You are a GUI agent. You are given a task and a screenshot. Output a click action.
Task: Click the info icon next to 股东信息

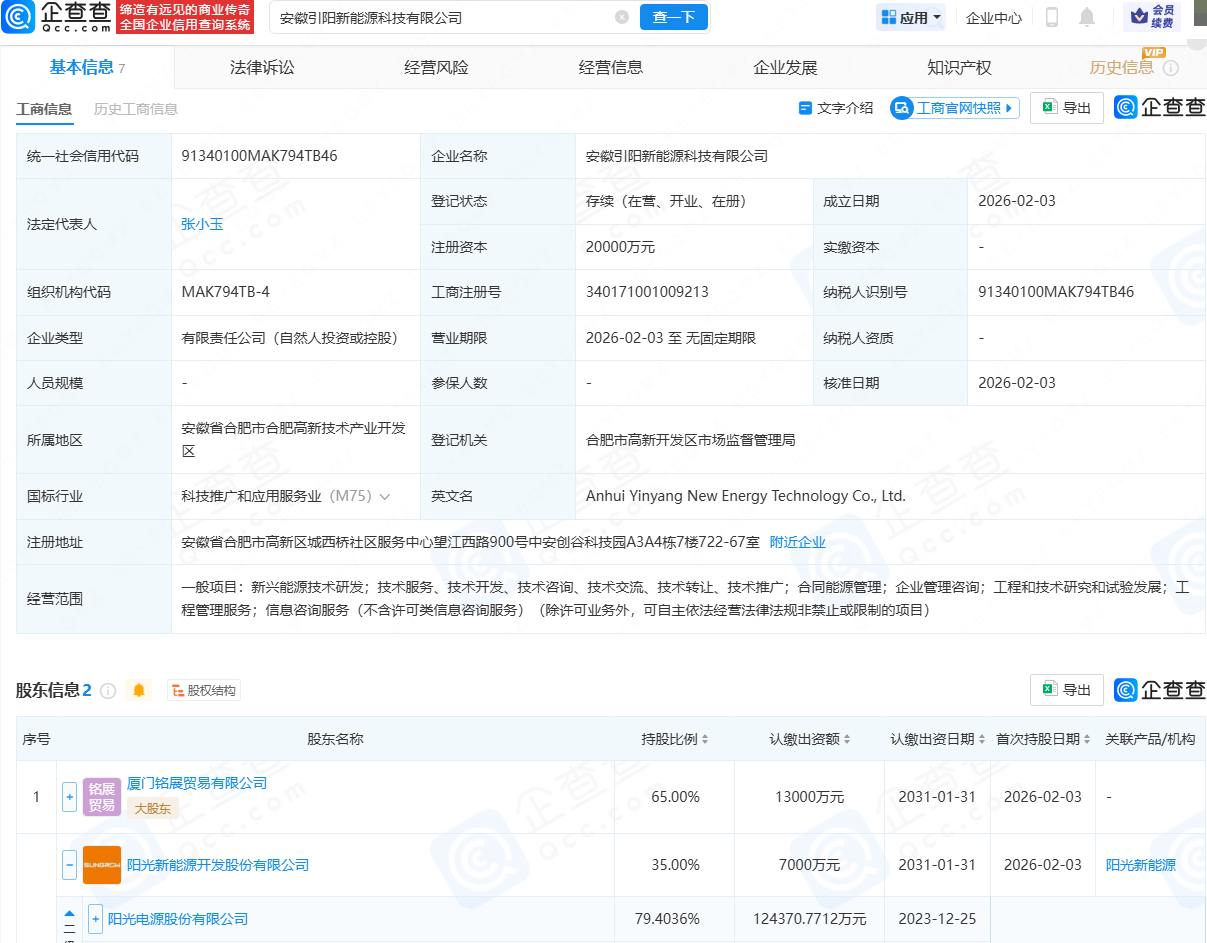click(x=108, y=690)
